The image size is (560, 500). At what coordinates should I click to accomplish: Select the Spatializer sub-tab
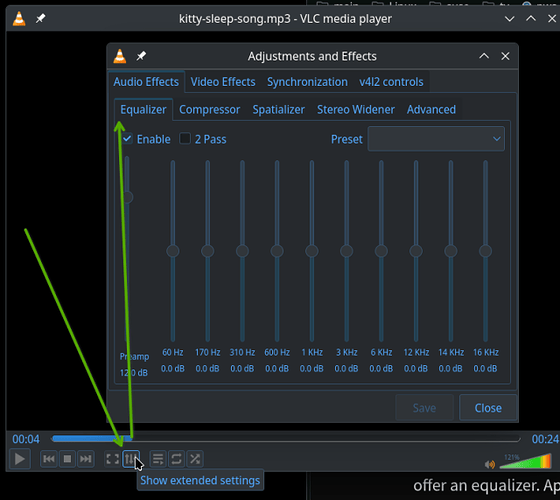tap(279, 110)
